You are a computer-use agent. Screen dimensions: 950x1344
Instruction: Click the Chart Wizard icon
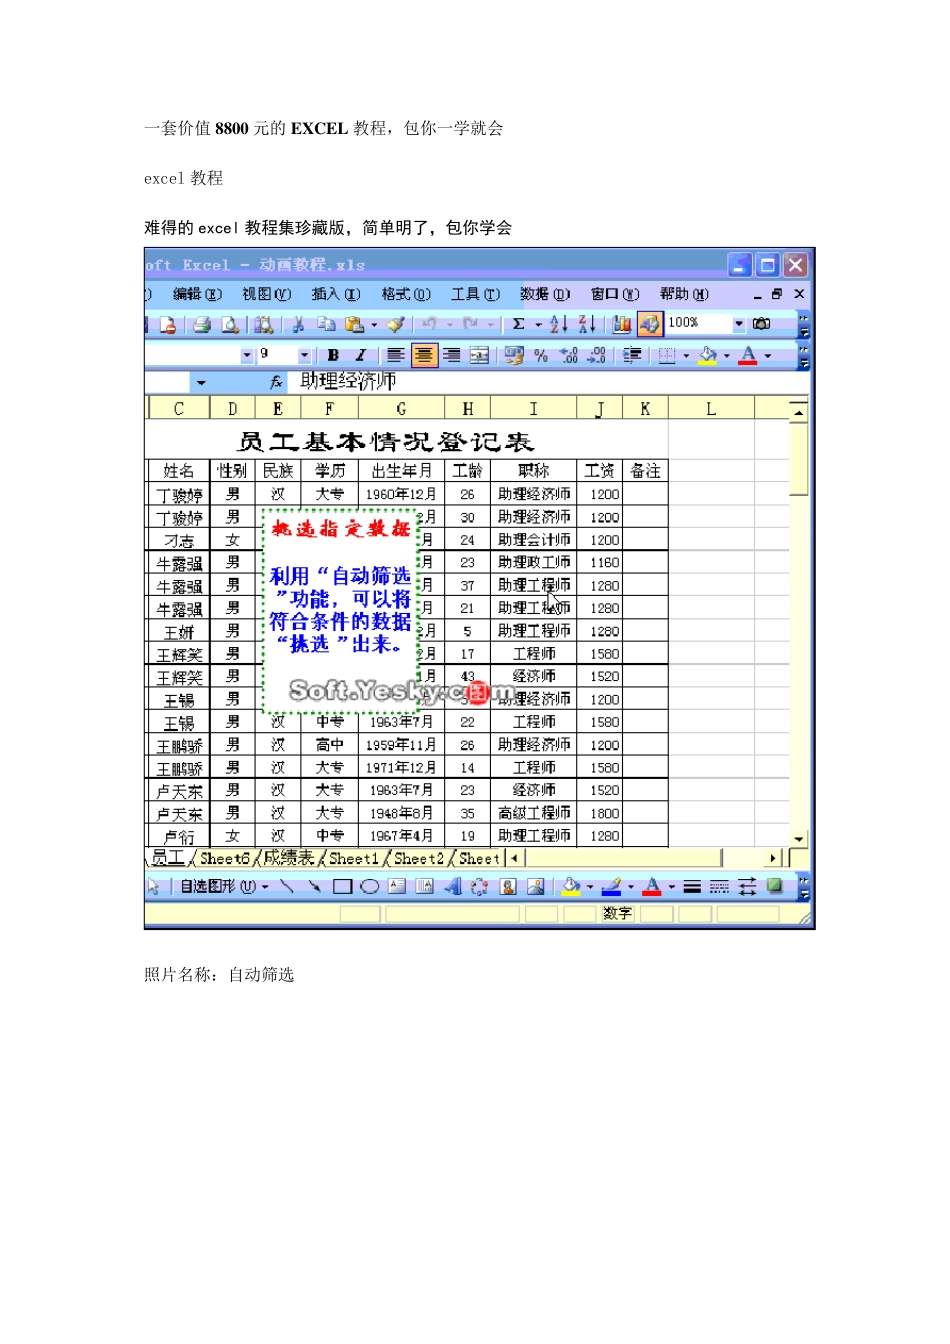pos(622,324)
